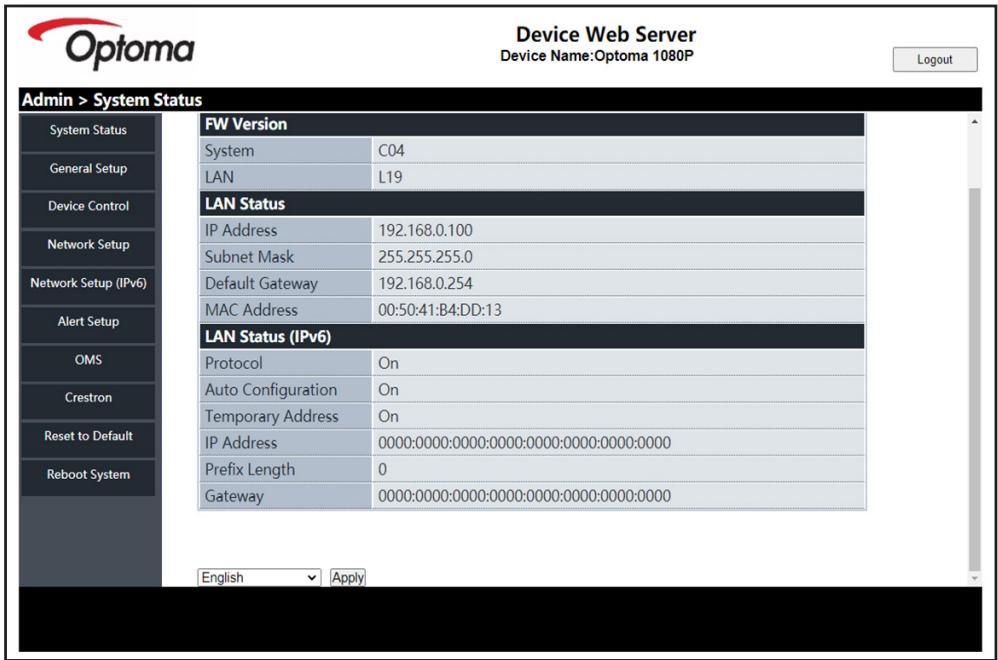998x660 pixels.
Task: Click subnet mask 255.255.255.0
Action: (x=425, y=257)
